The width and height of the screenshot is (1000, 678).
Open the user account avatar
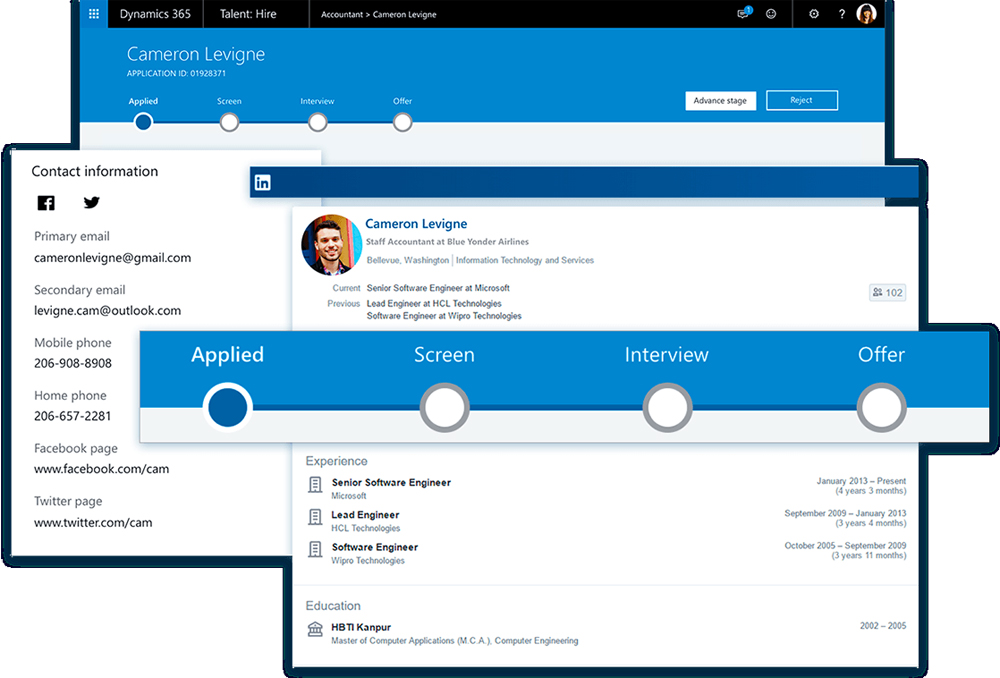click(866, 13)
